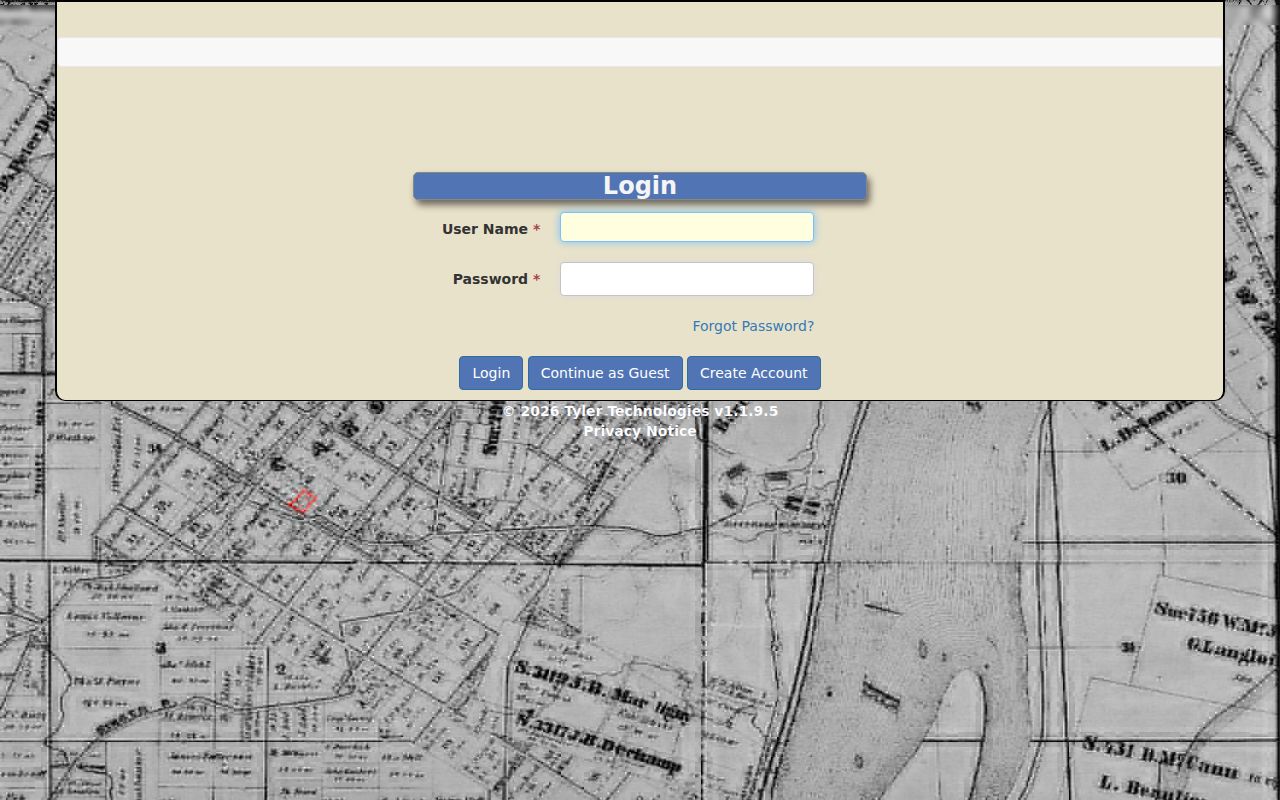Click the User Name input field

point(687,227)
